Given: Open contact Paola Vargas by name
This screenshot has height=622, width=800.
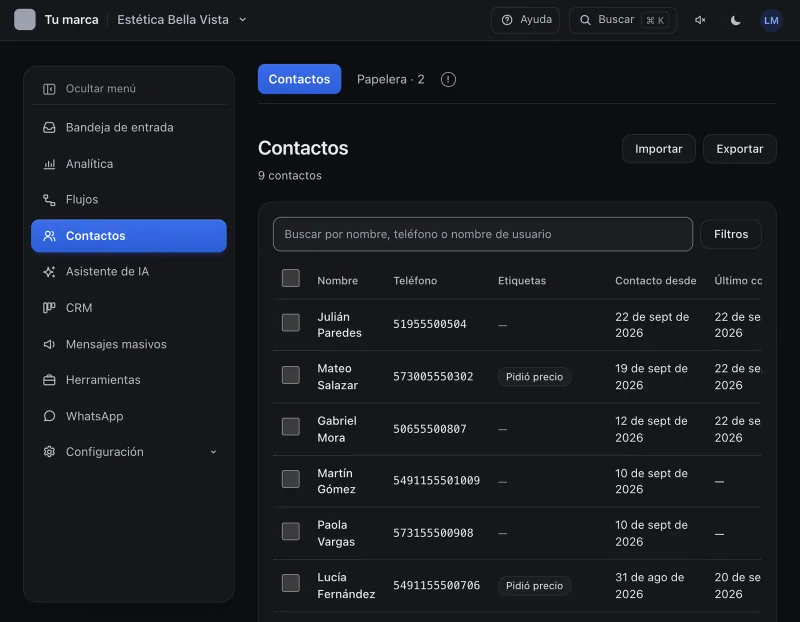Looking at the screenshot, I should tap(336, 533).
